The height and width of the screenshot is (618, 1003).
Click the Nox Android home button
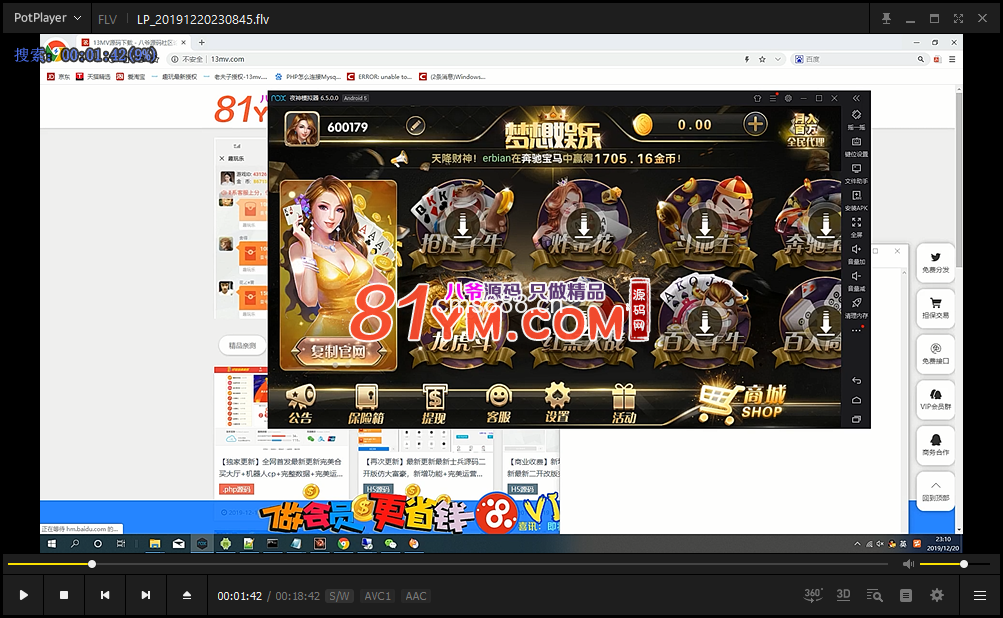tap(857, 400)
